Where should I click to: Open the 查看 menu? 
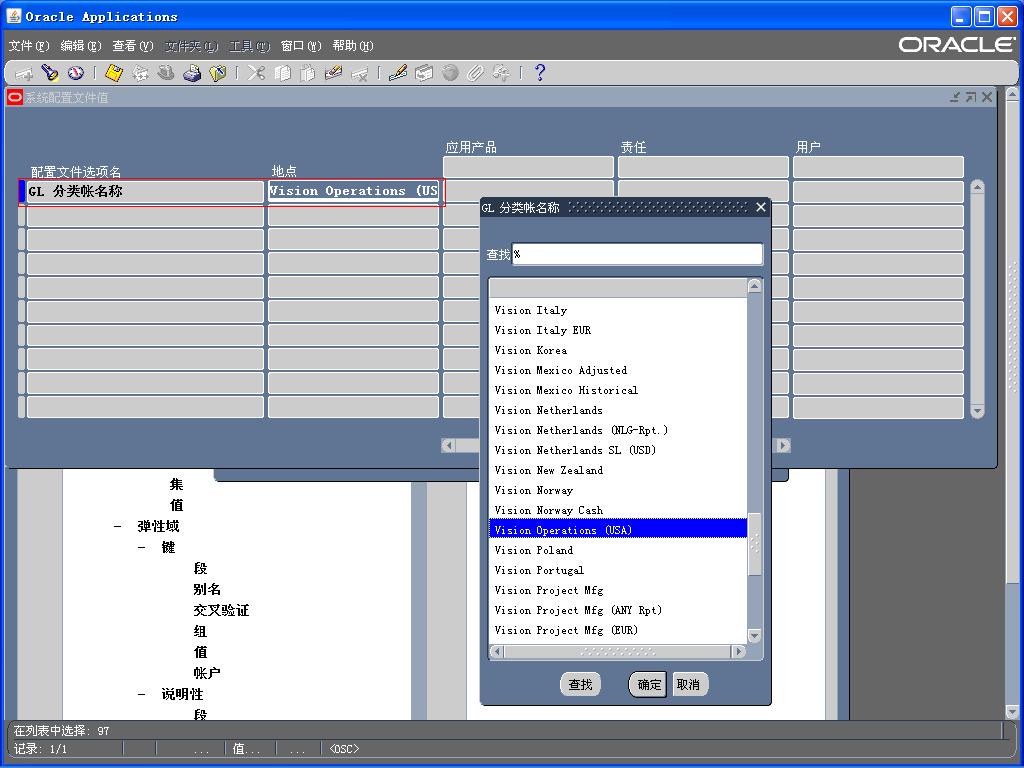tap(133, 46)
